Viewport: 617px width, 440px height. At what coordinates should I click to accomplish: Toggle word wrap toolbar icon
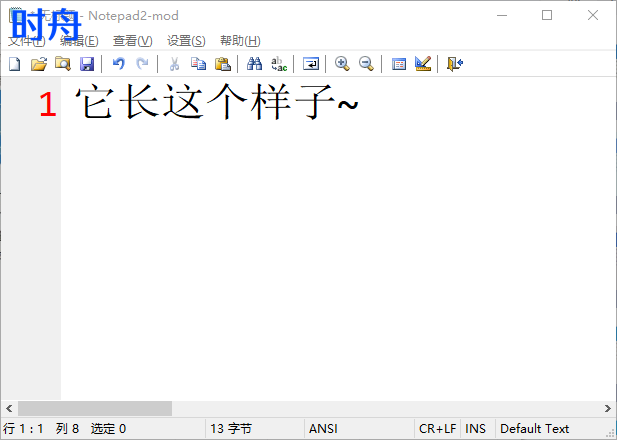311,63
